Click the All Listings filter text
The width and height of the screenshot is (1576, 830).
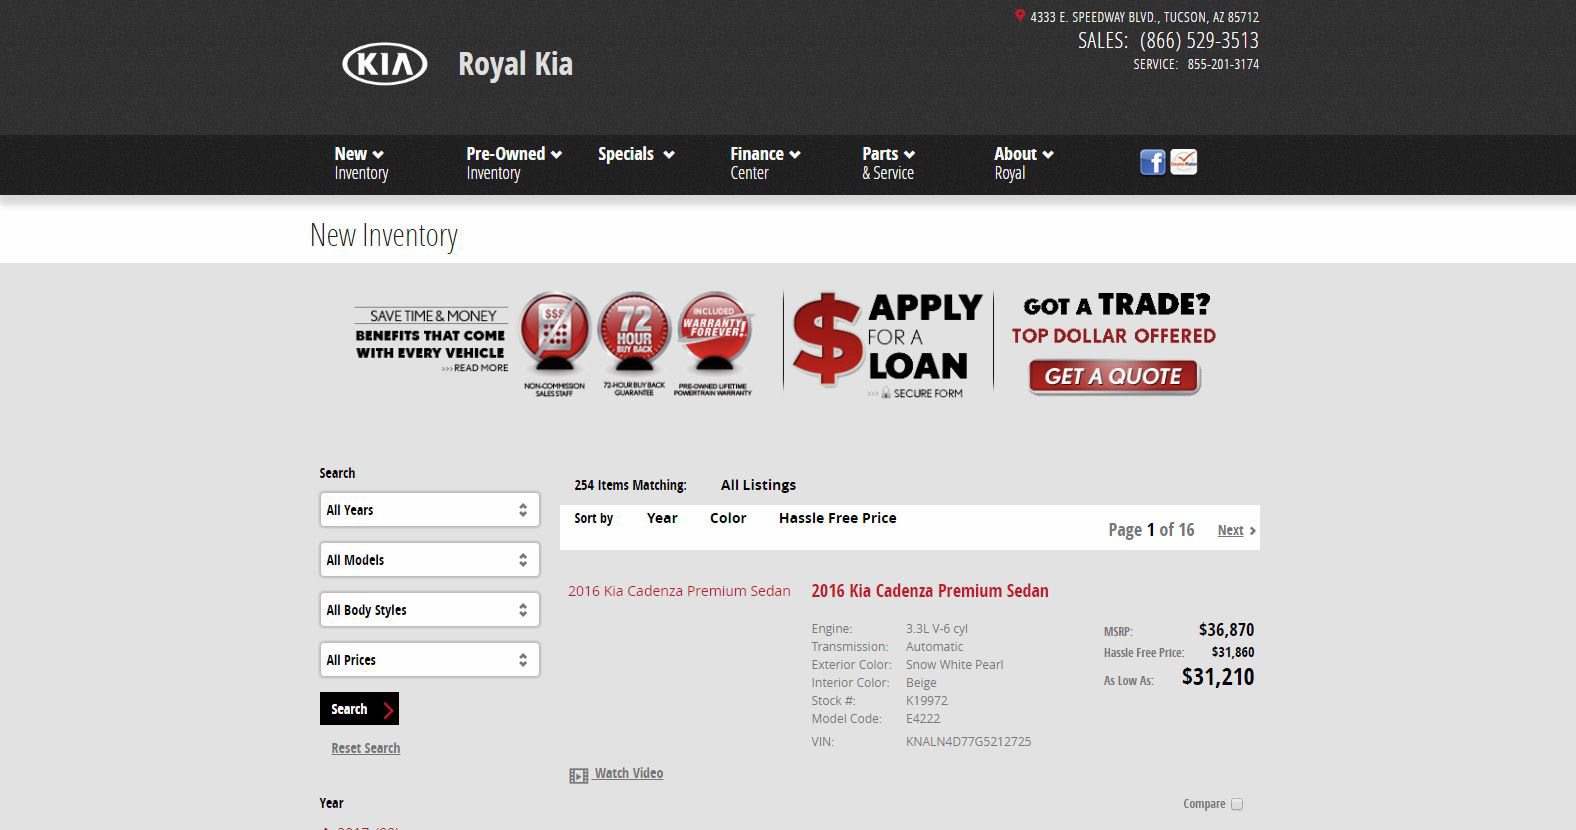coord(758,485)
